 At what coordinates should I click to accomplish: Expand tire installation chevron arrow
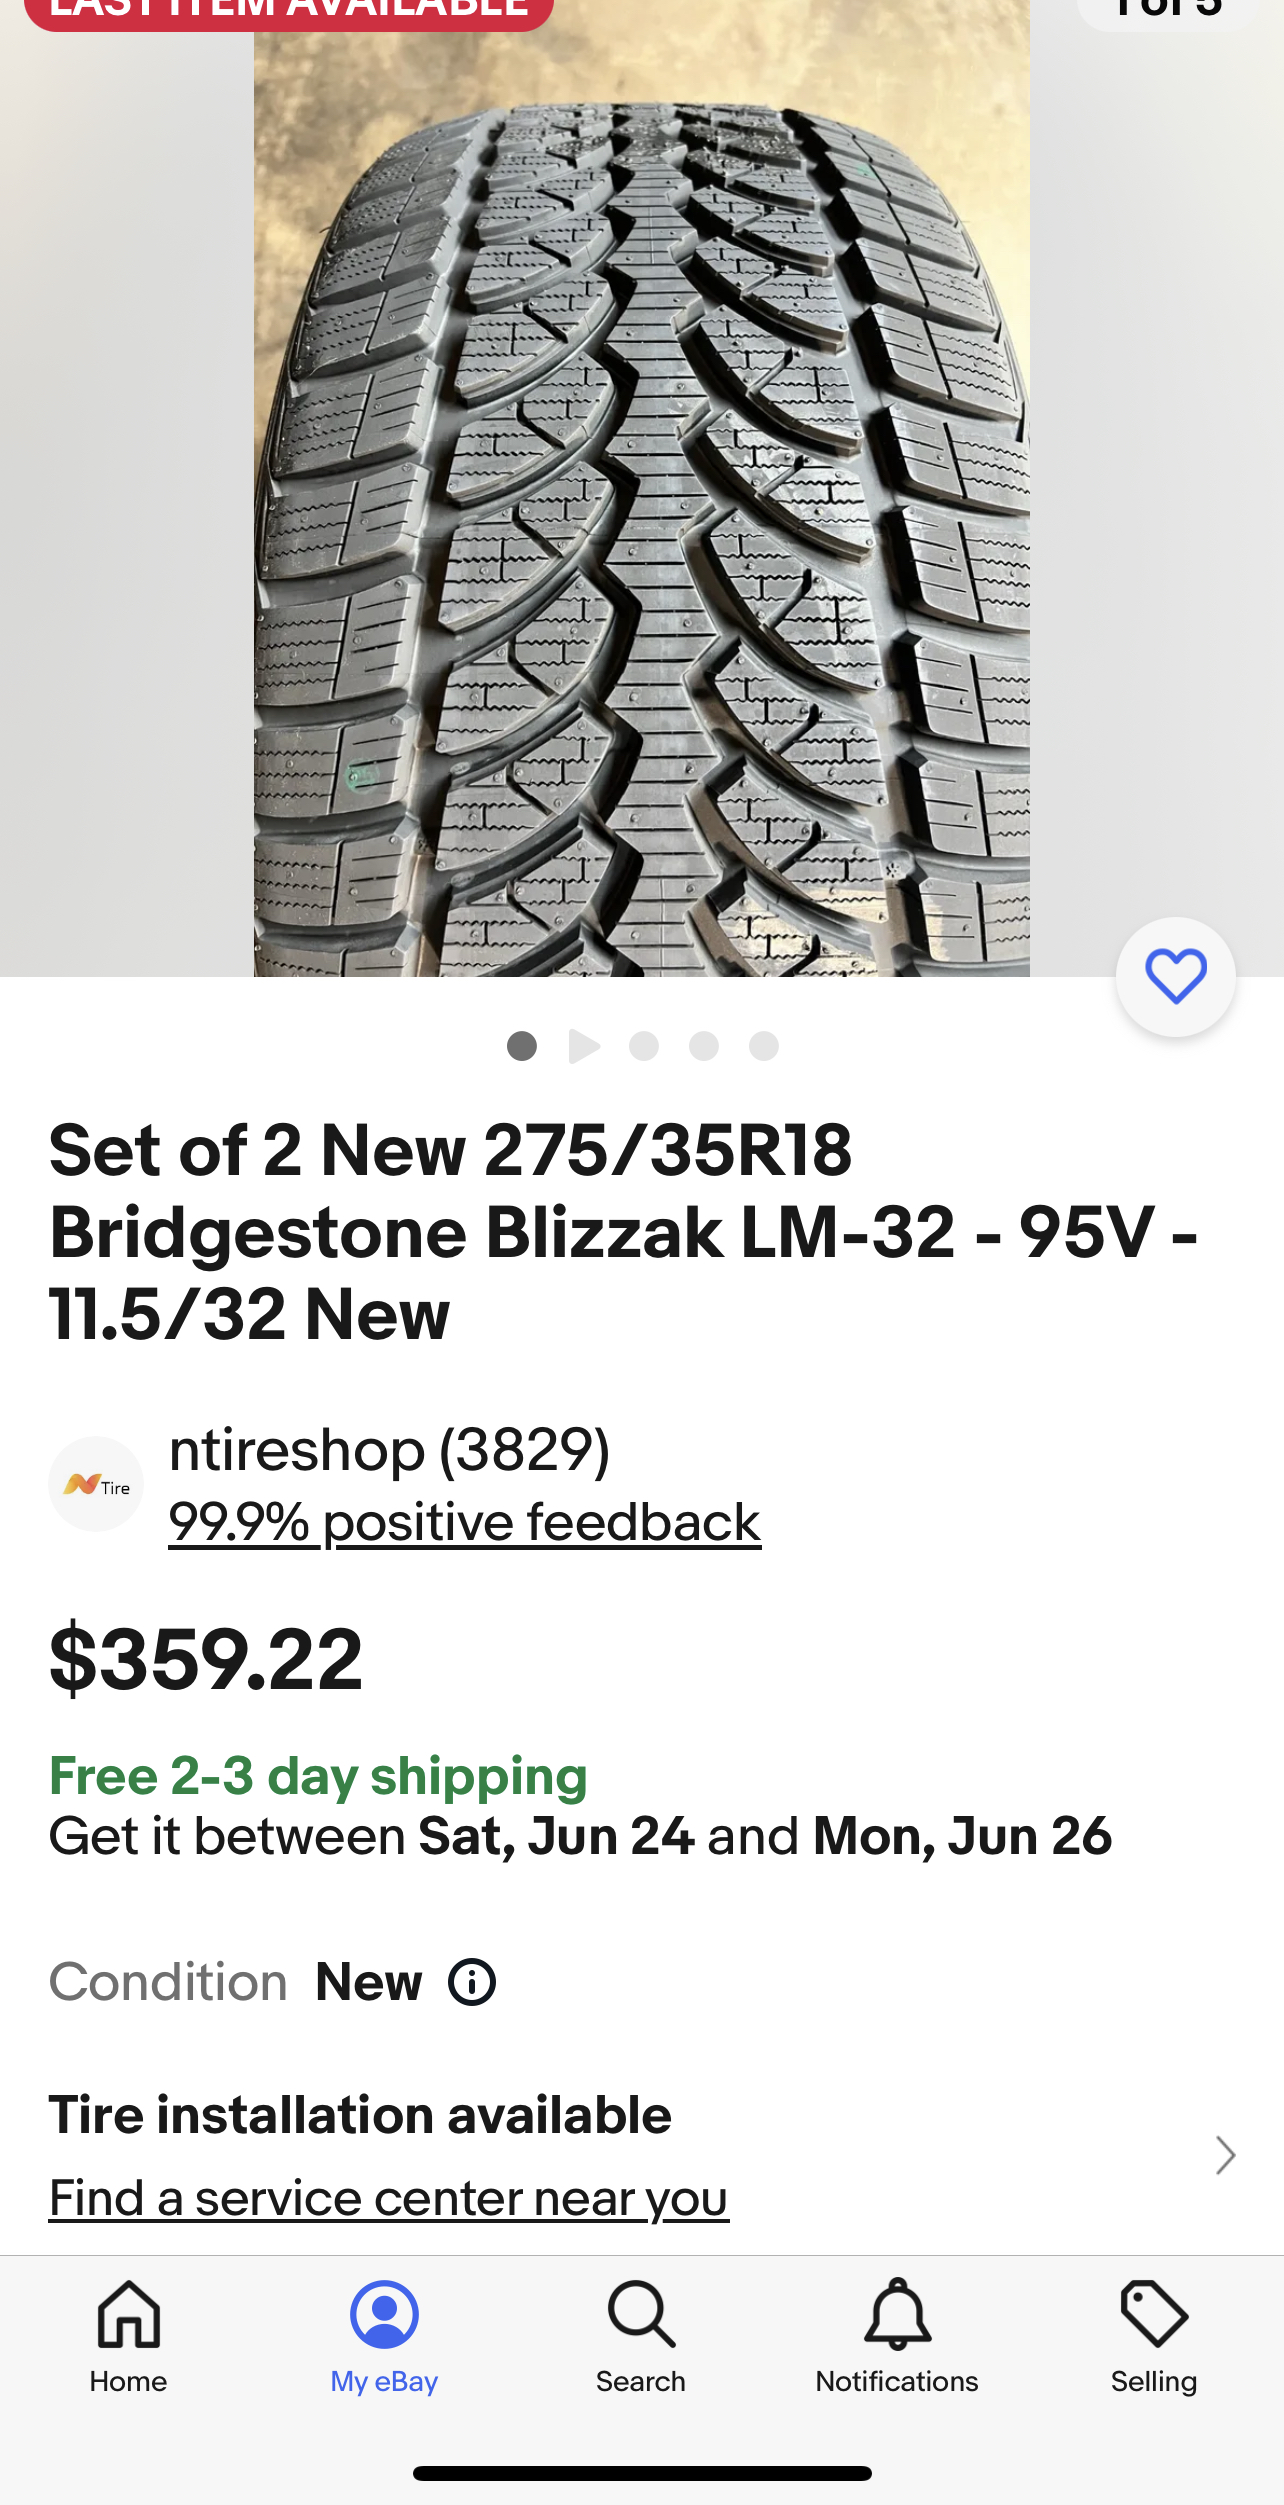pyautogui.click(x=1225, y=2155)
